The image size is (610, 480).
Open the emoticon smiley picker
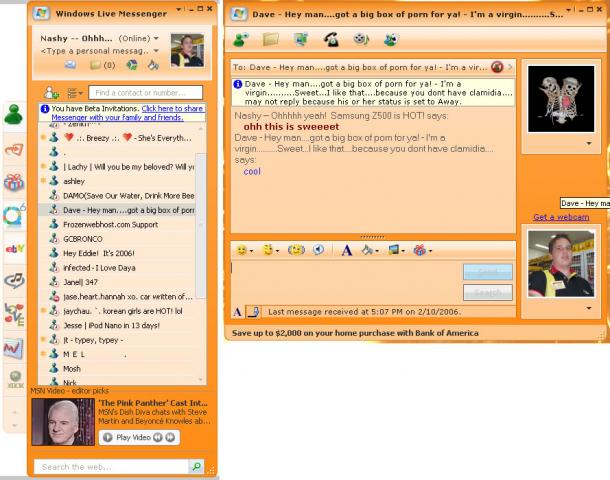coord(242,250)
